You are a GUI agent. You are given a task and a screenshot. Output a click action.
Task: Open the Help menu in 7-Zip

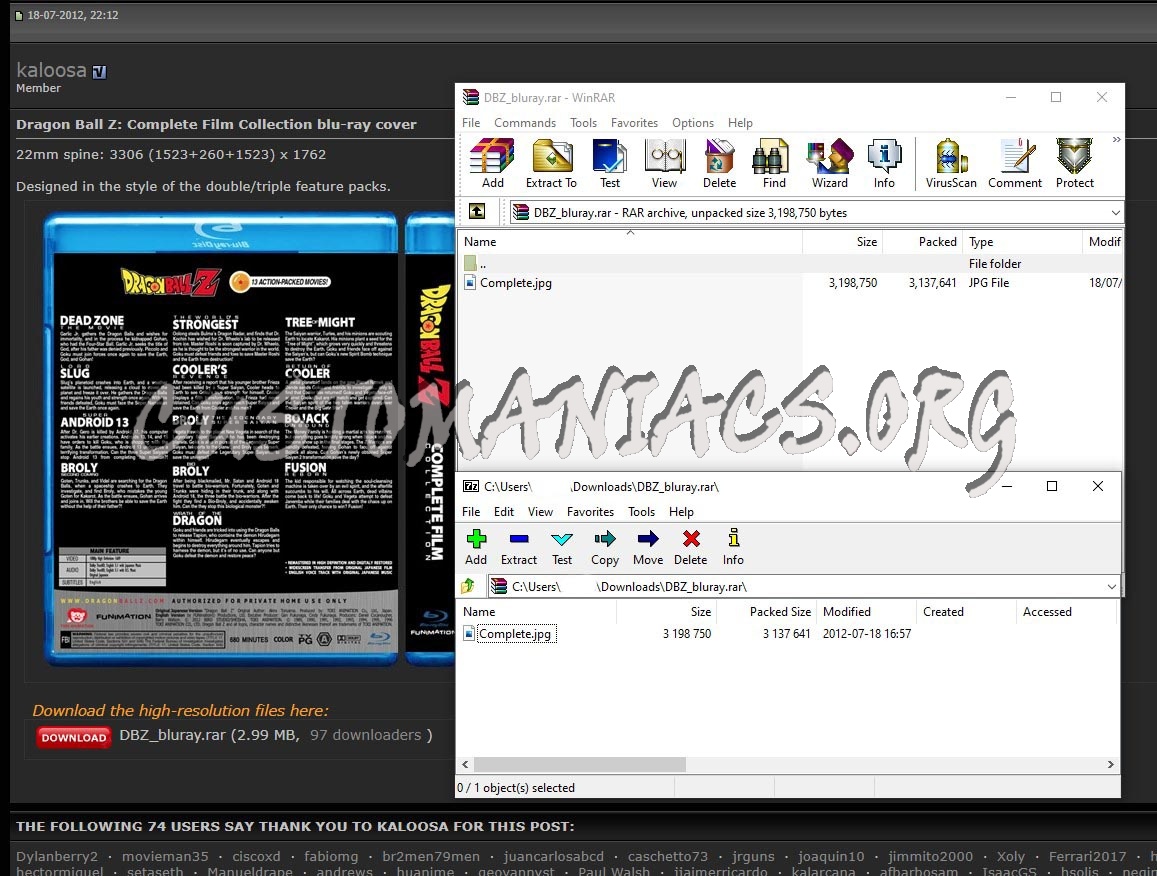pos(681,511)
